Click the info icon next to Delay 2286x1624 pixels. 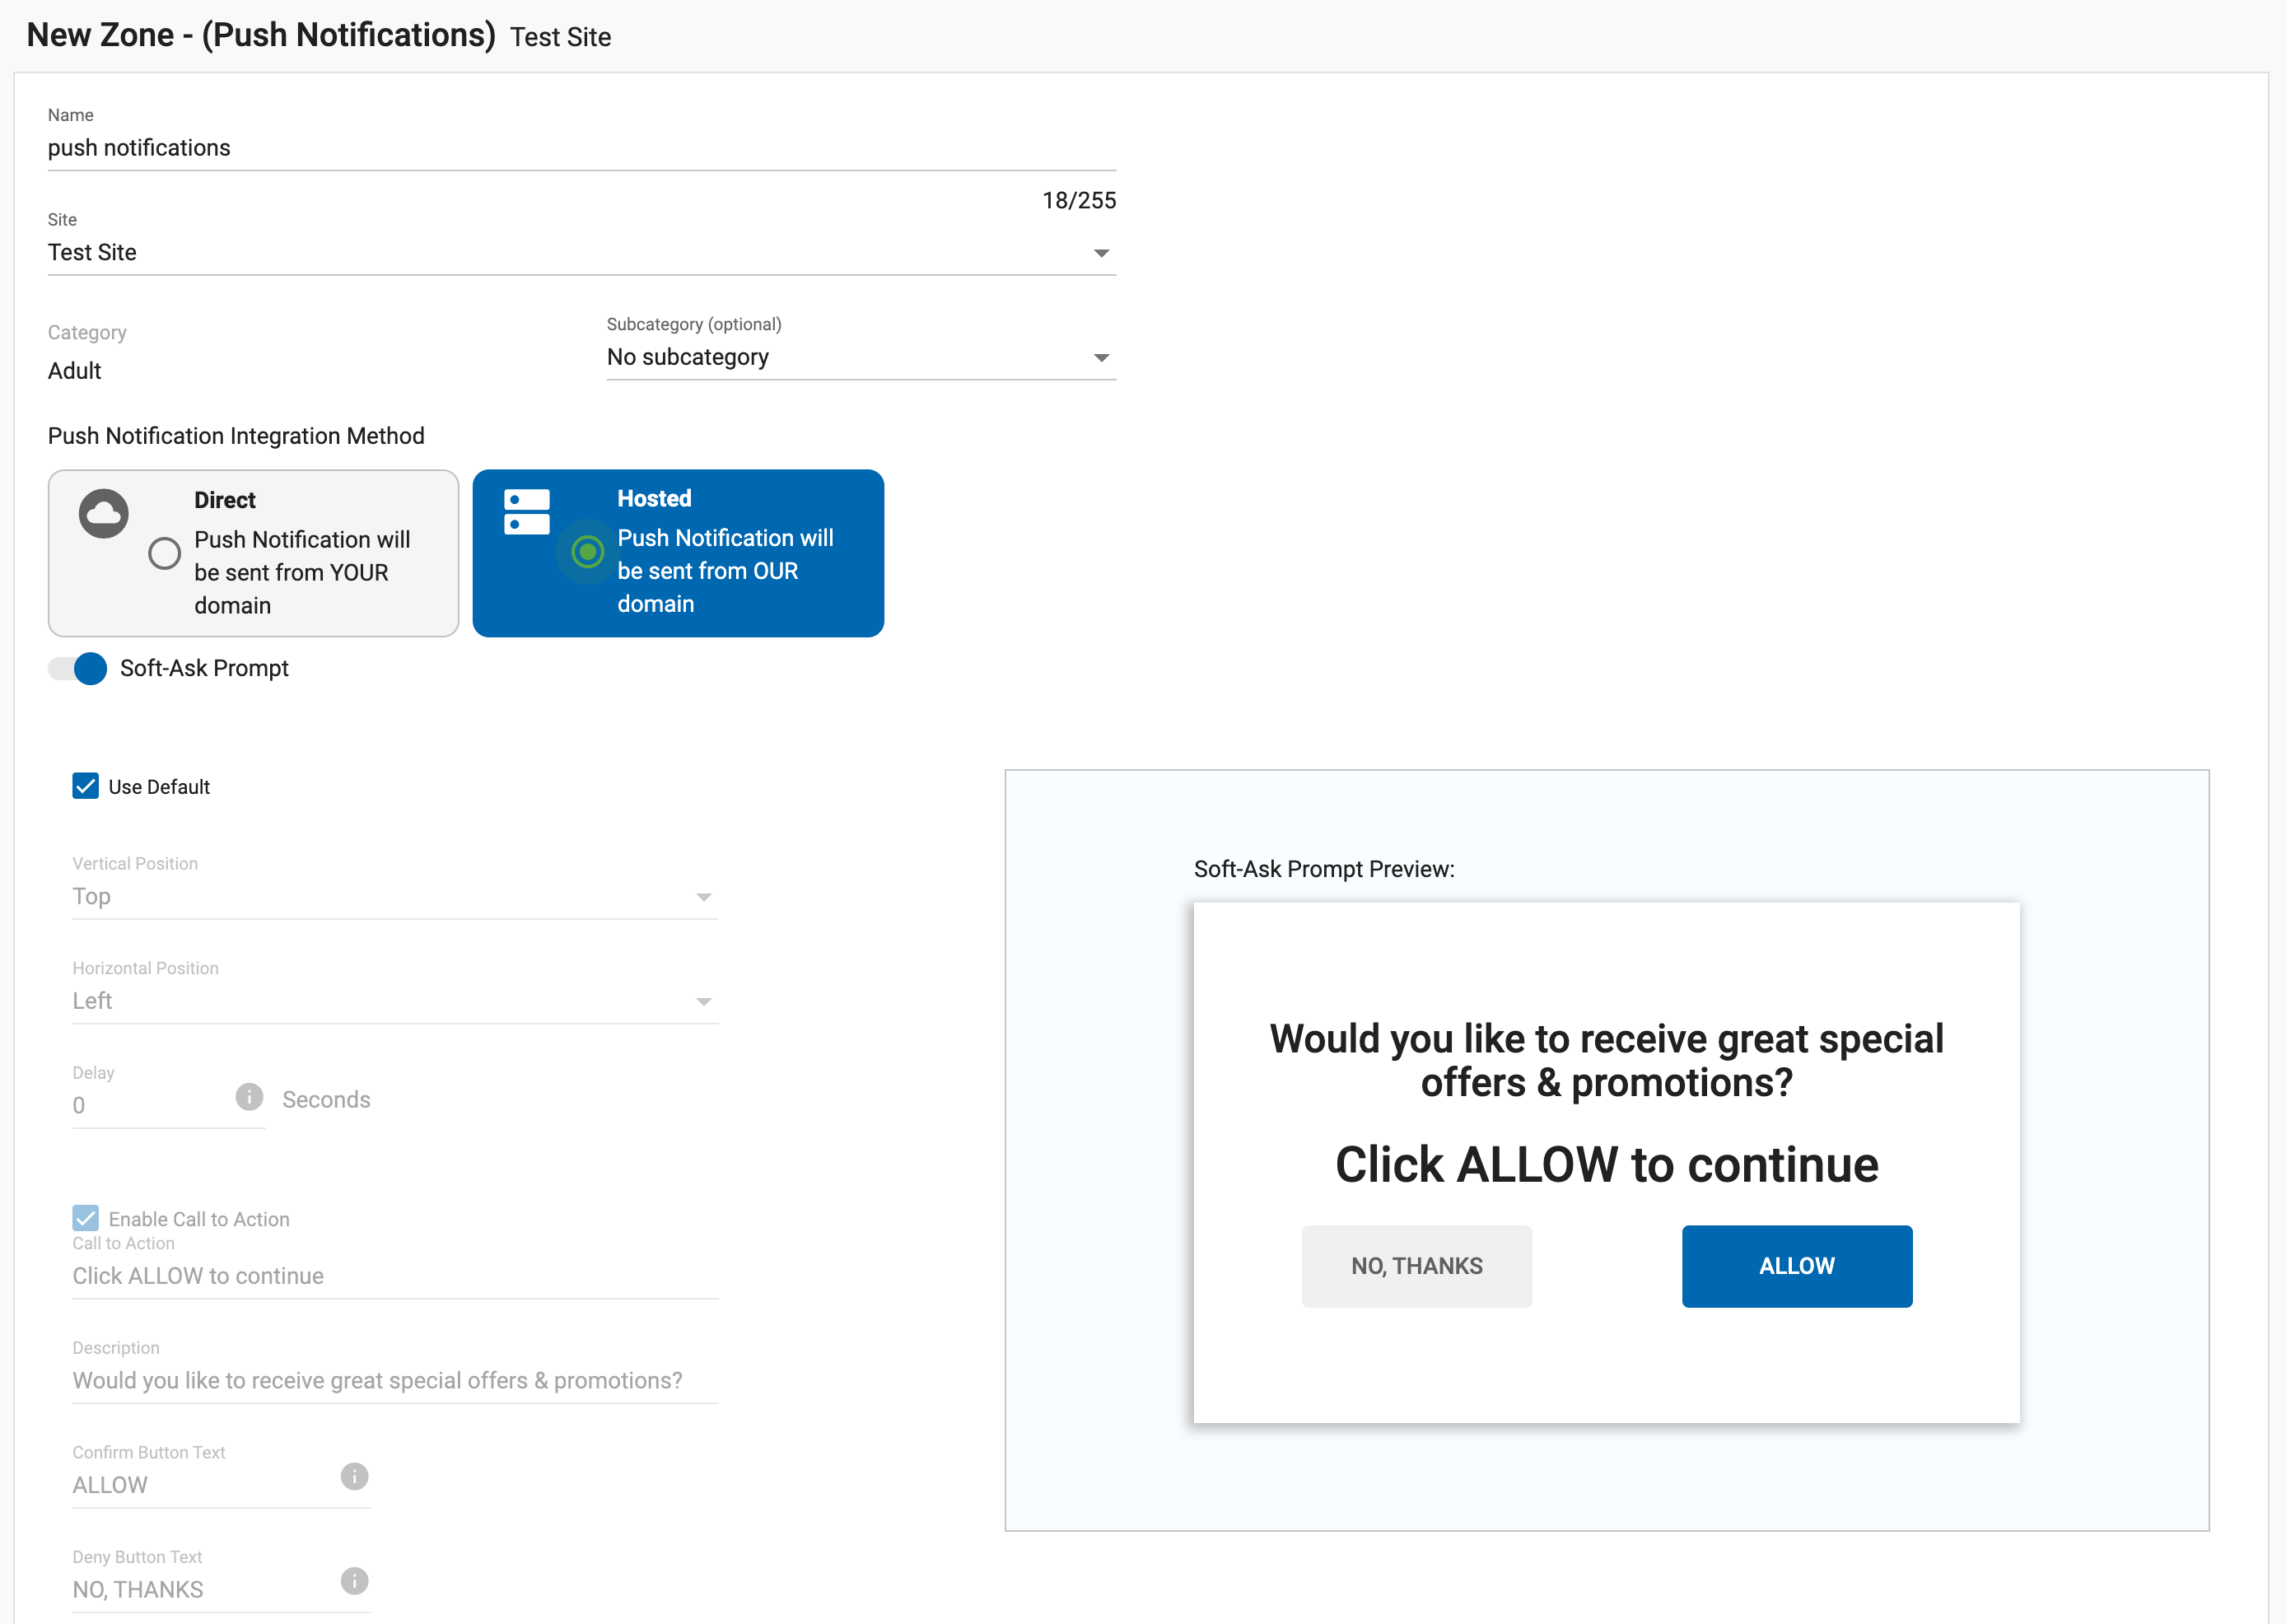[x=249, y=1097]
